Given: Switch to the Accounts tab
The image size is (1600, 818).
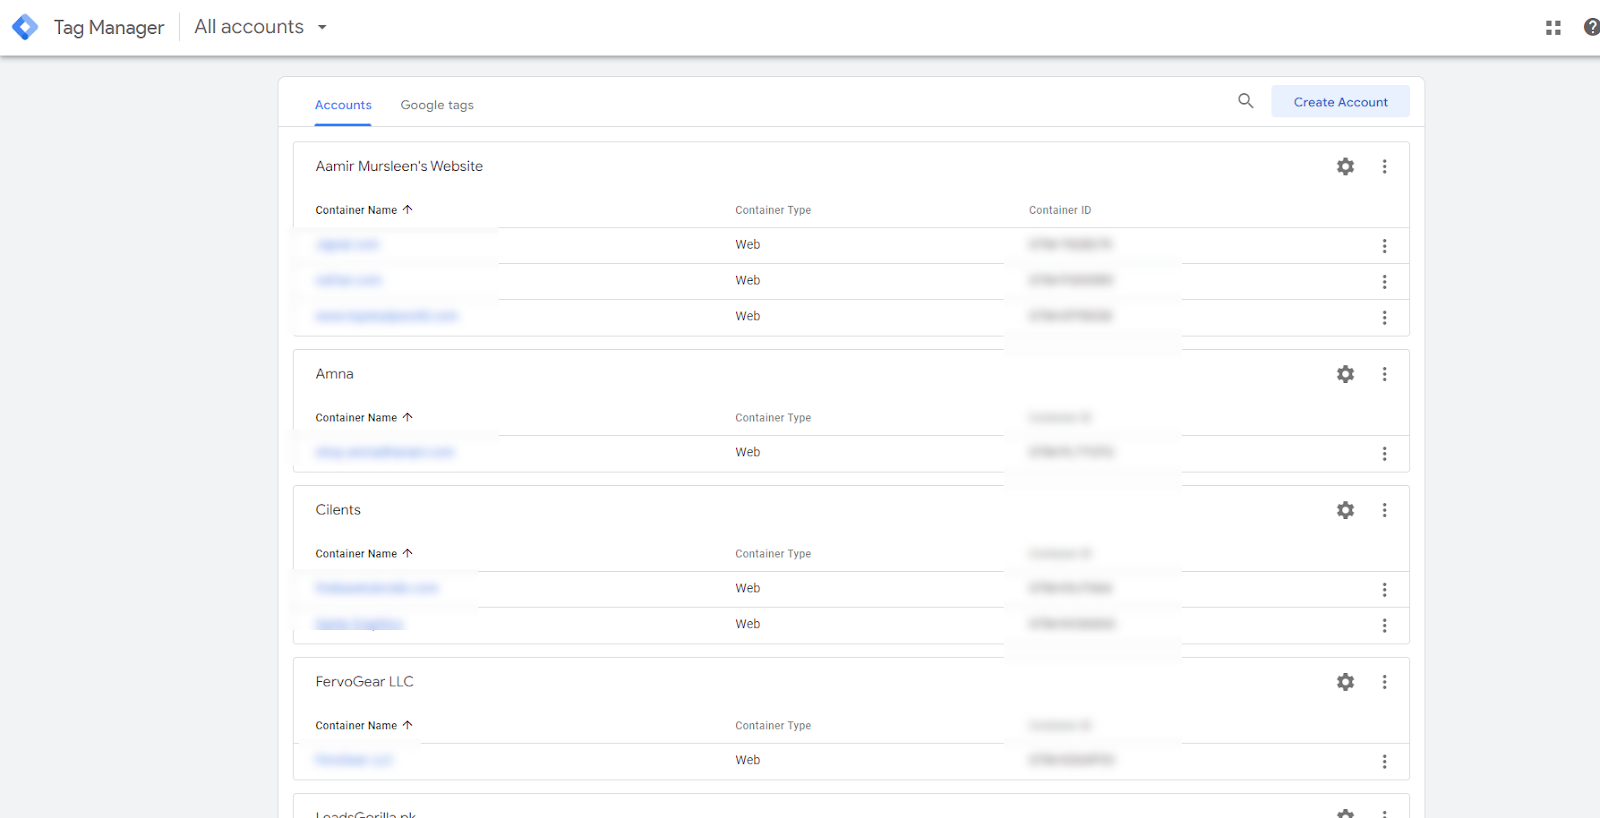Looking at the screenshot, I should 343,105.
